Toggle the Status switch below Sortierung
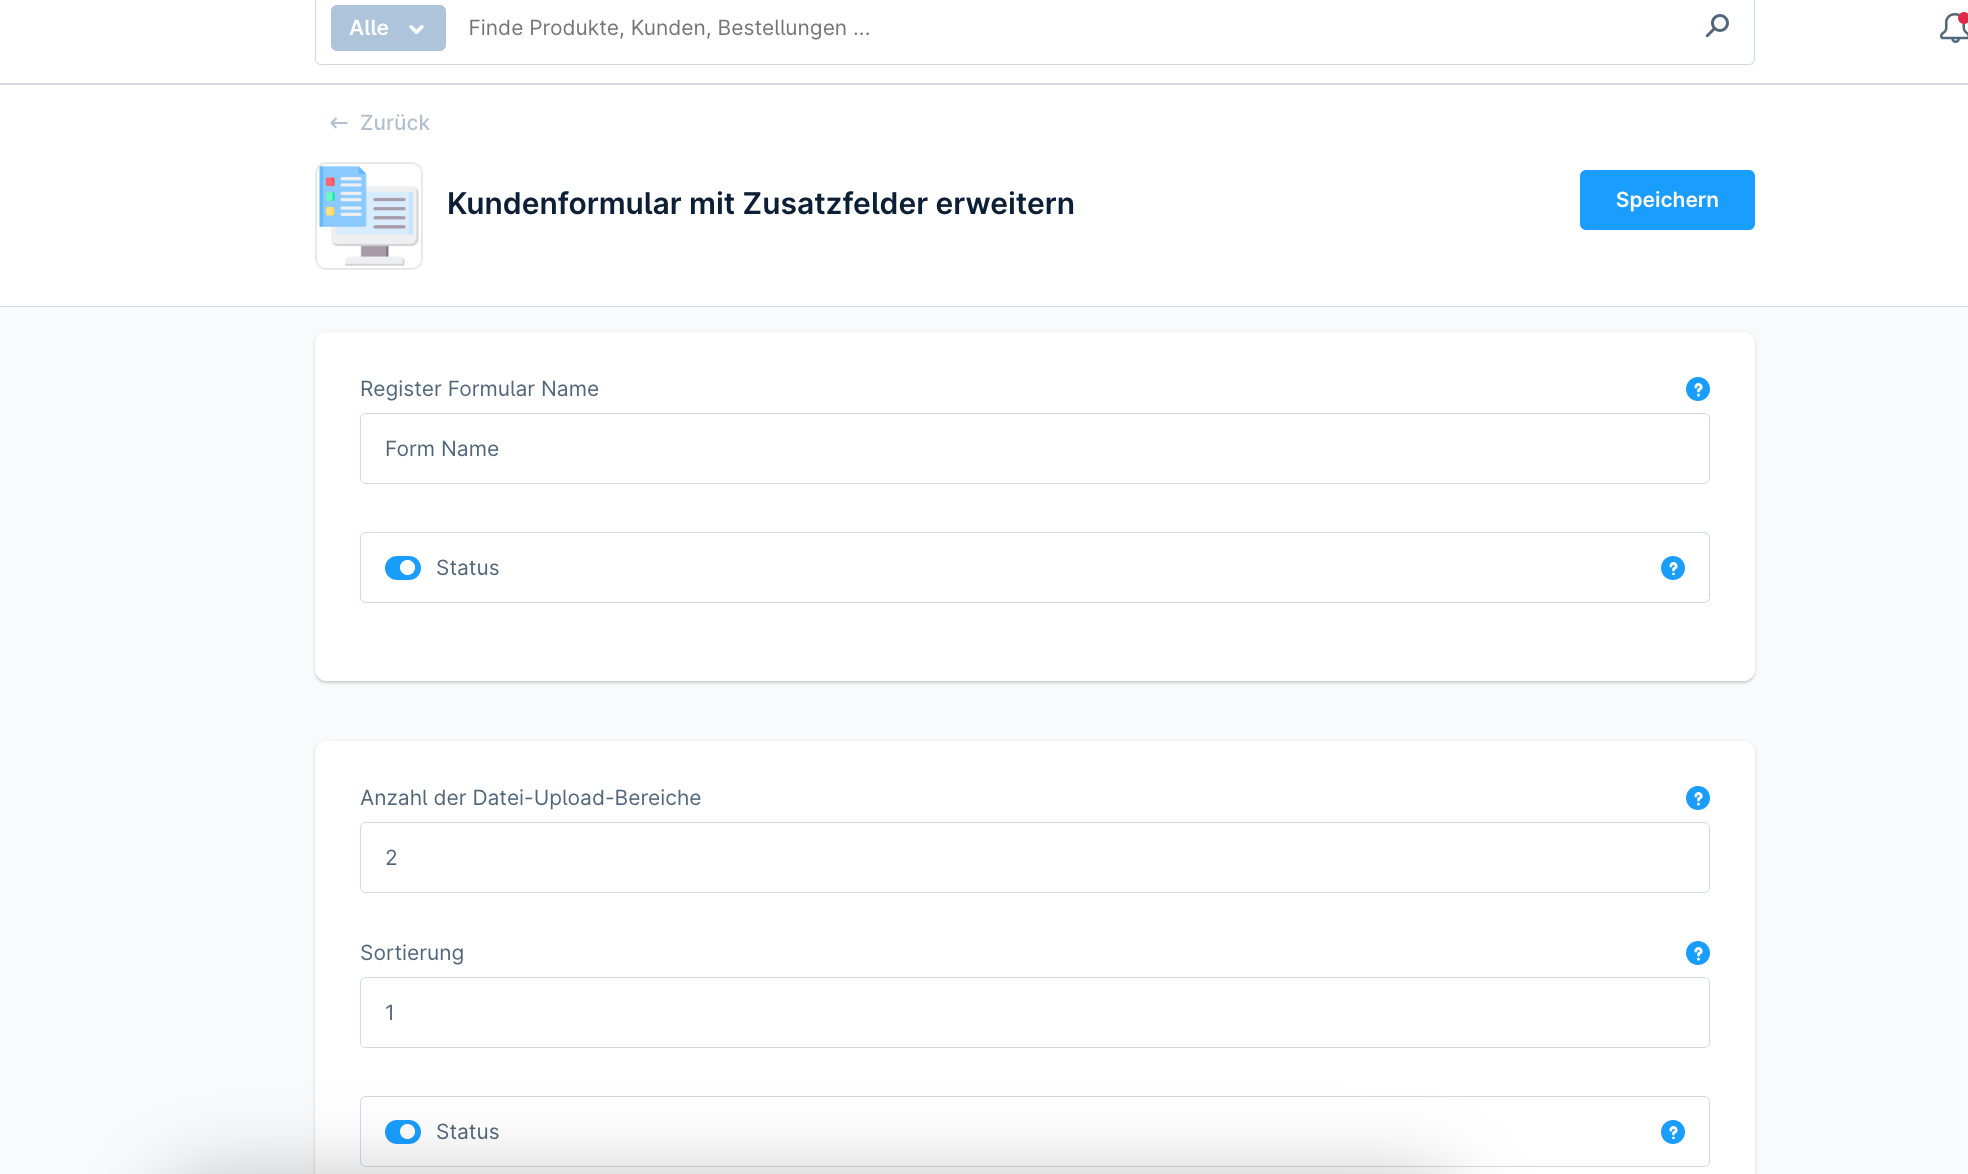 [x=403, y=1132]
